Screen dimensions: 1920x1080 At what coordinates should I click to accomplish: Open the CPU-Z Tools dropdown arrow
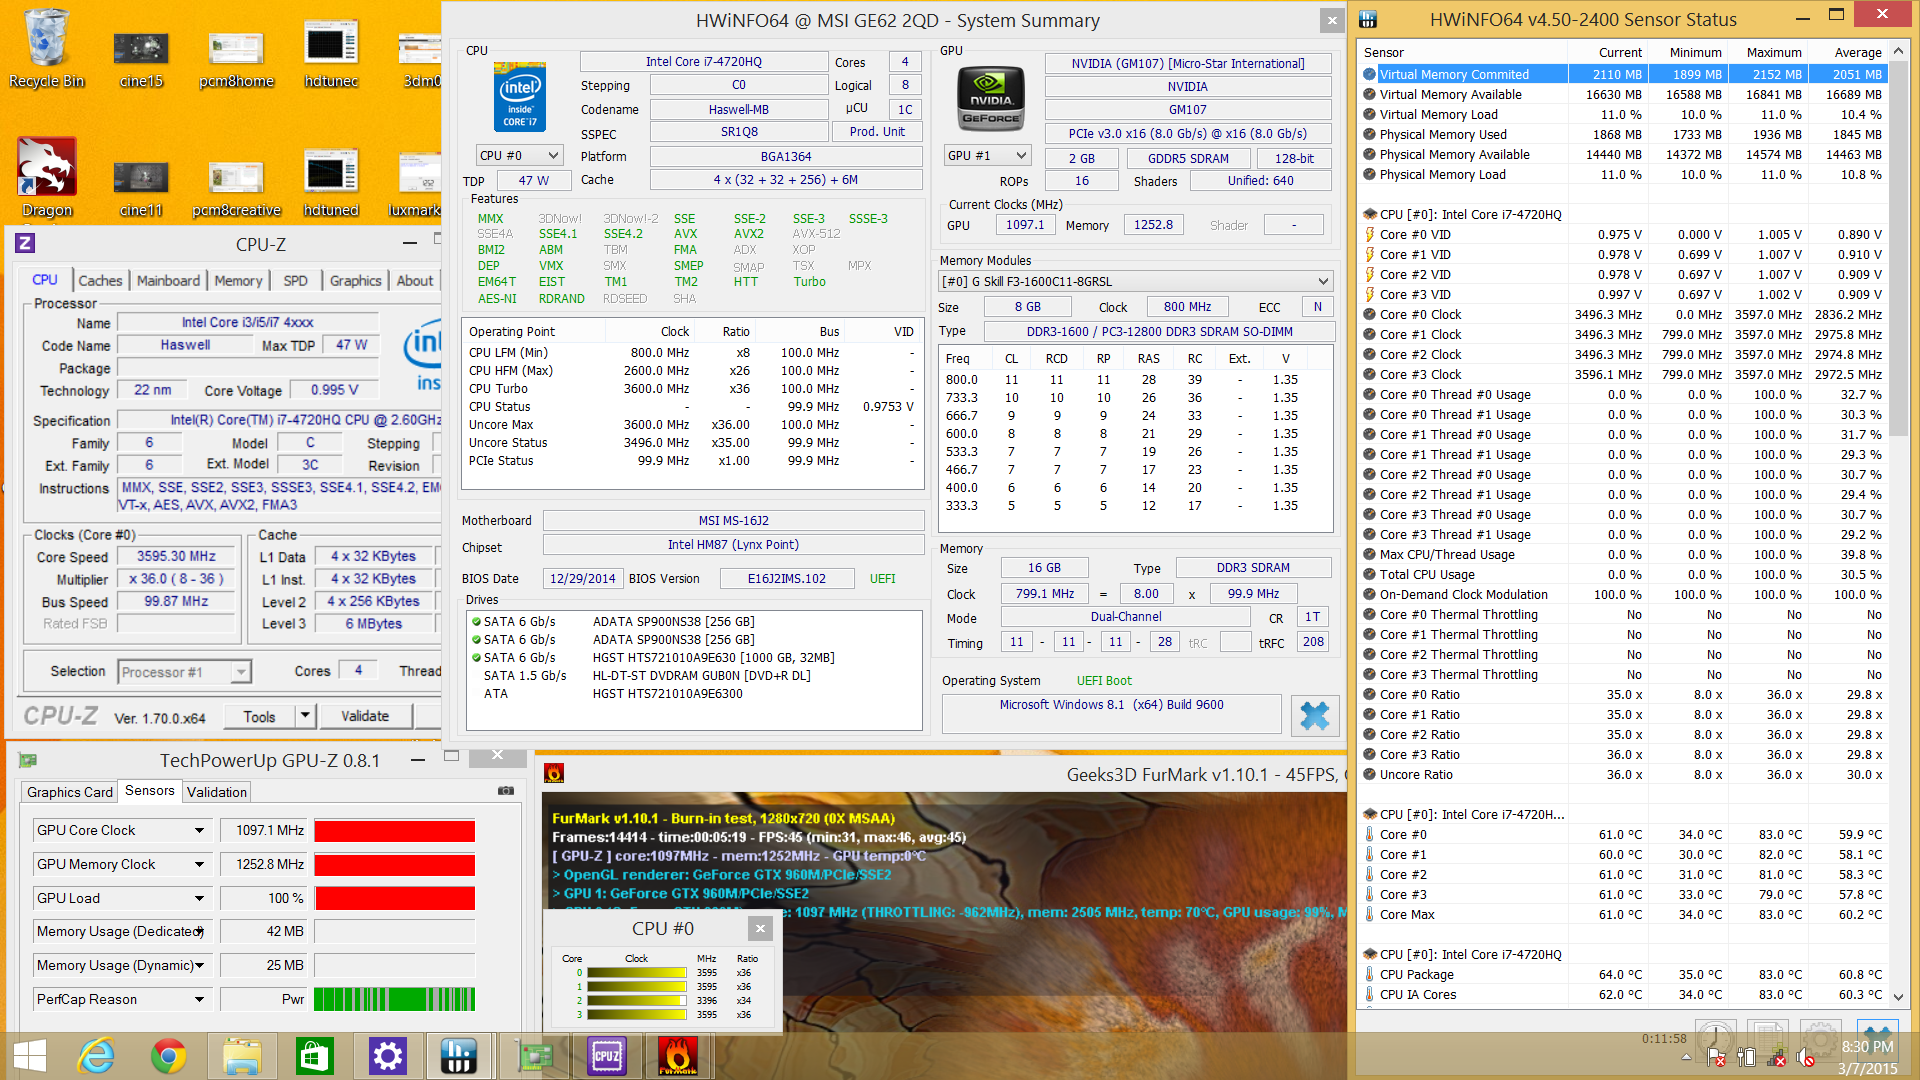point(305,716)
